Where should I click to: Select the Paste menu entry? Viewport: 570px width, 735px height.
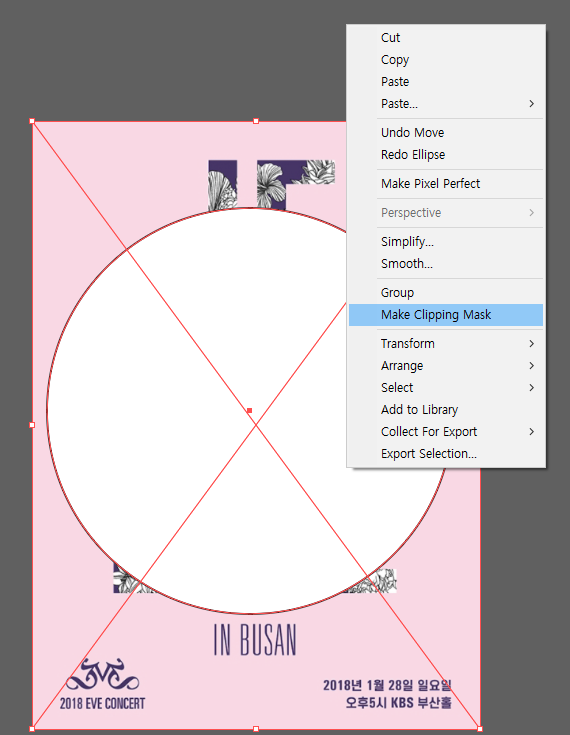click(x=446, y=82)
